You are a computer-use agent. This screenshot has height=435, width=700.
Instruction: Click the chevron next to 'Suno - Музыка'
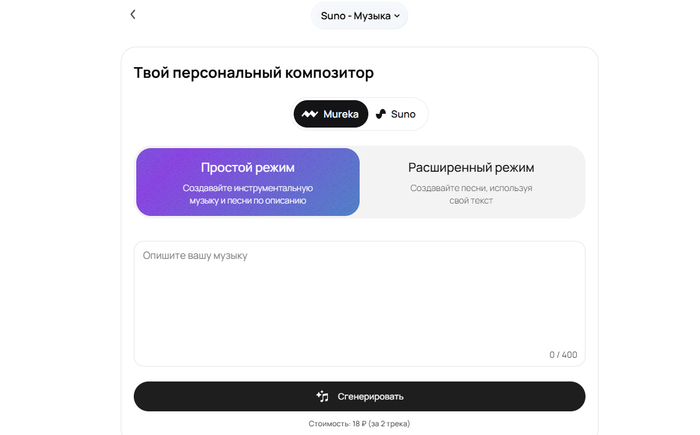point(397,16)
